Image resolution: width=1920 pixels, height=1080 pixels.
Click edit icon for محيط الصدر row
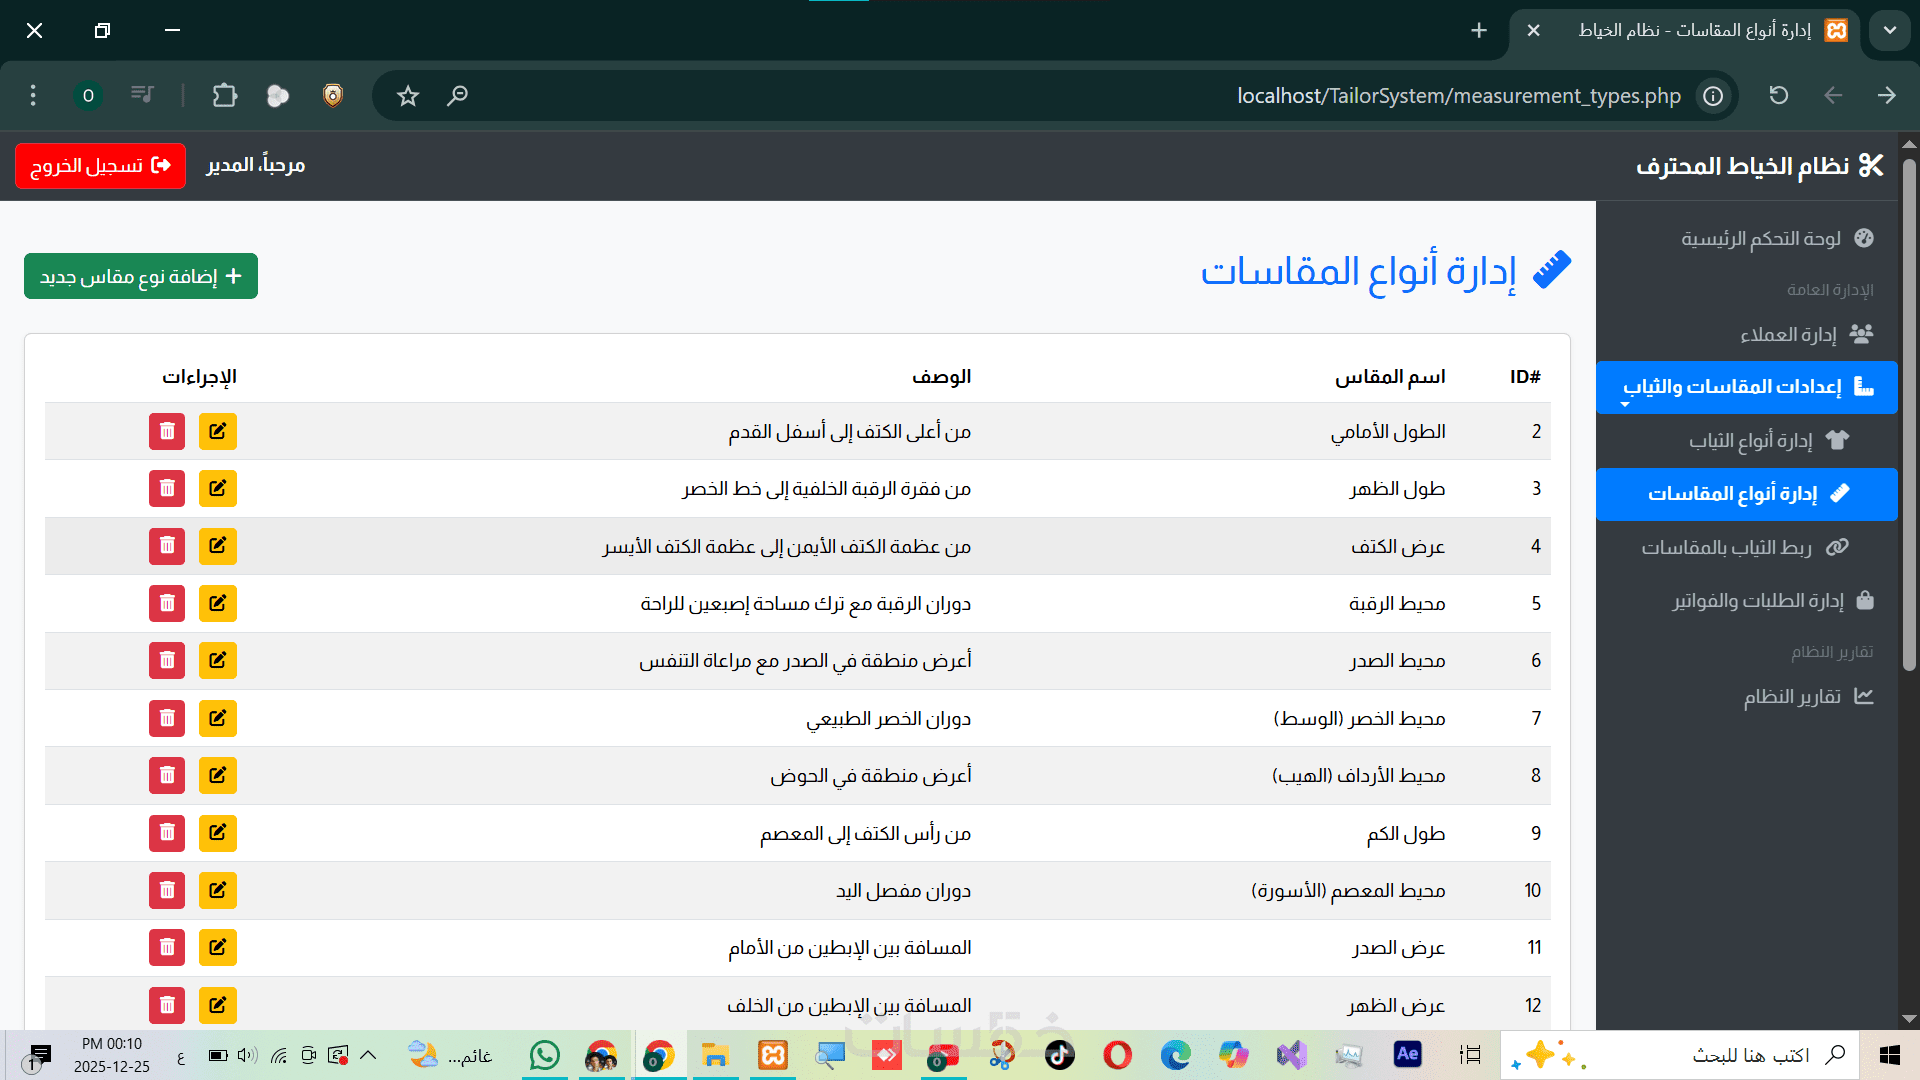point(217,660)
